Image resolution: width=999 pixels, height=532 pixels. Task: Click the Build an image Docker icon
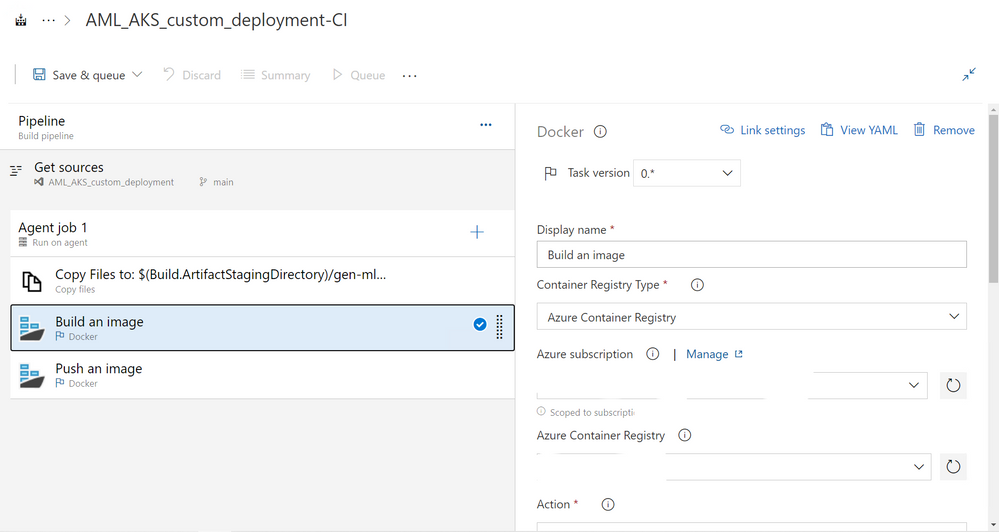pos(32,328)
